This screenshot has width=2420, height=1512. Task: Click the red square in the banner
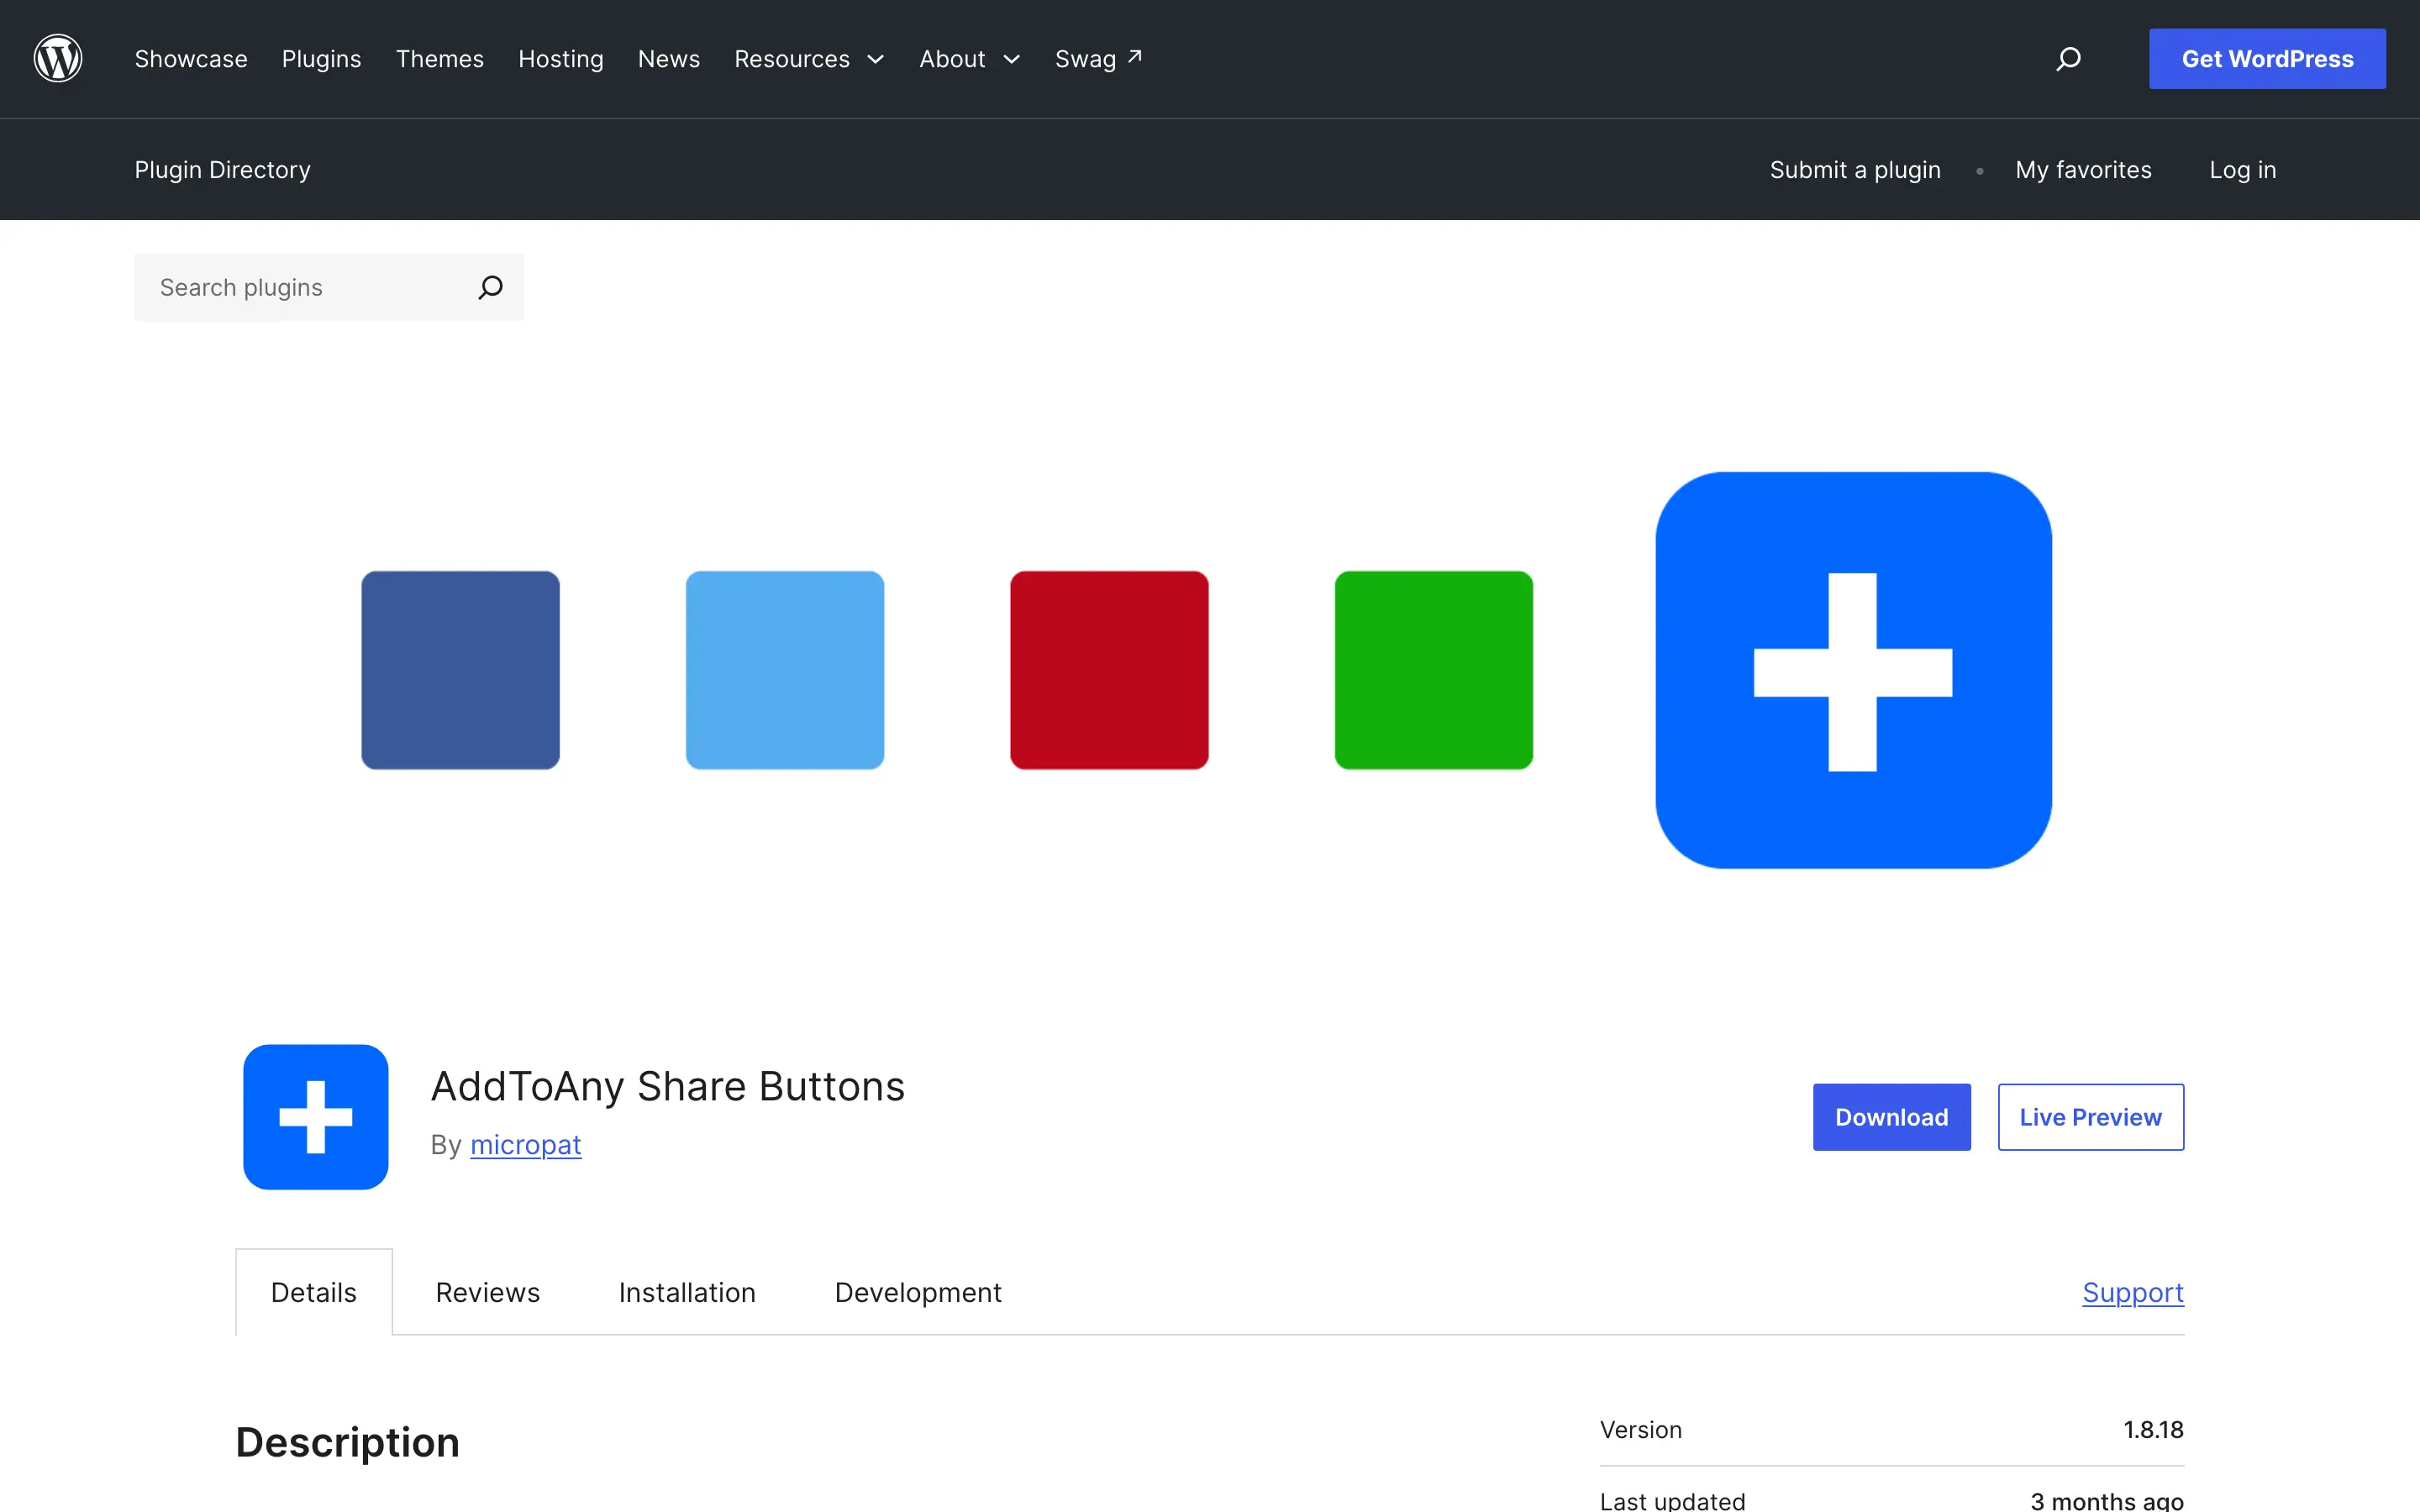pos(1109,670)
